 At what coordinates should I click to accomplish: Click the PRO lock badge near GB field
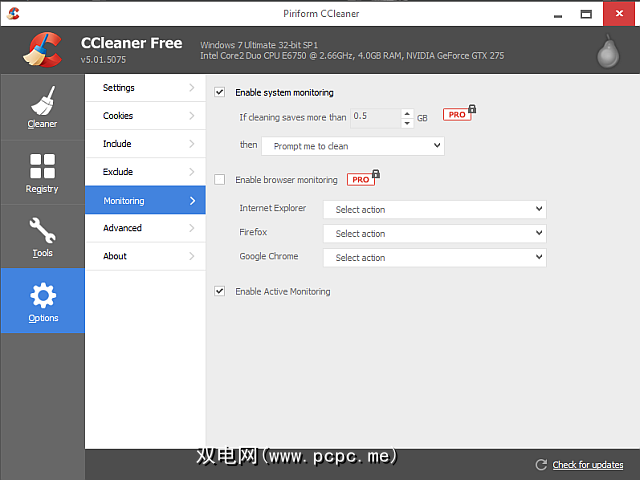(x=459, y=113)
